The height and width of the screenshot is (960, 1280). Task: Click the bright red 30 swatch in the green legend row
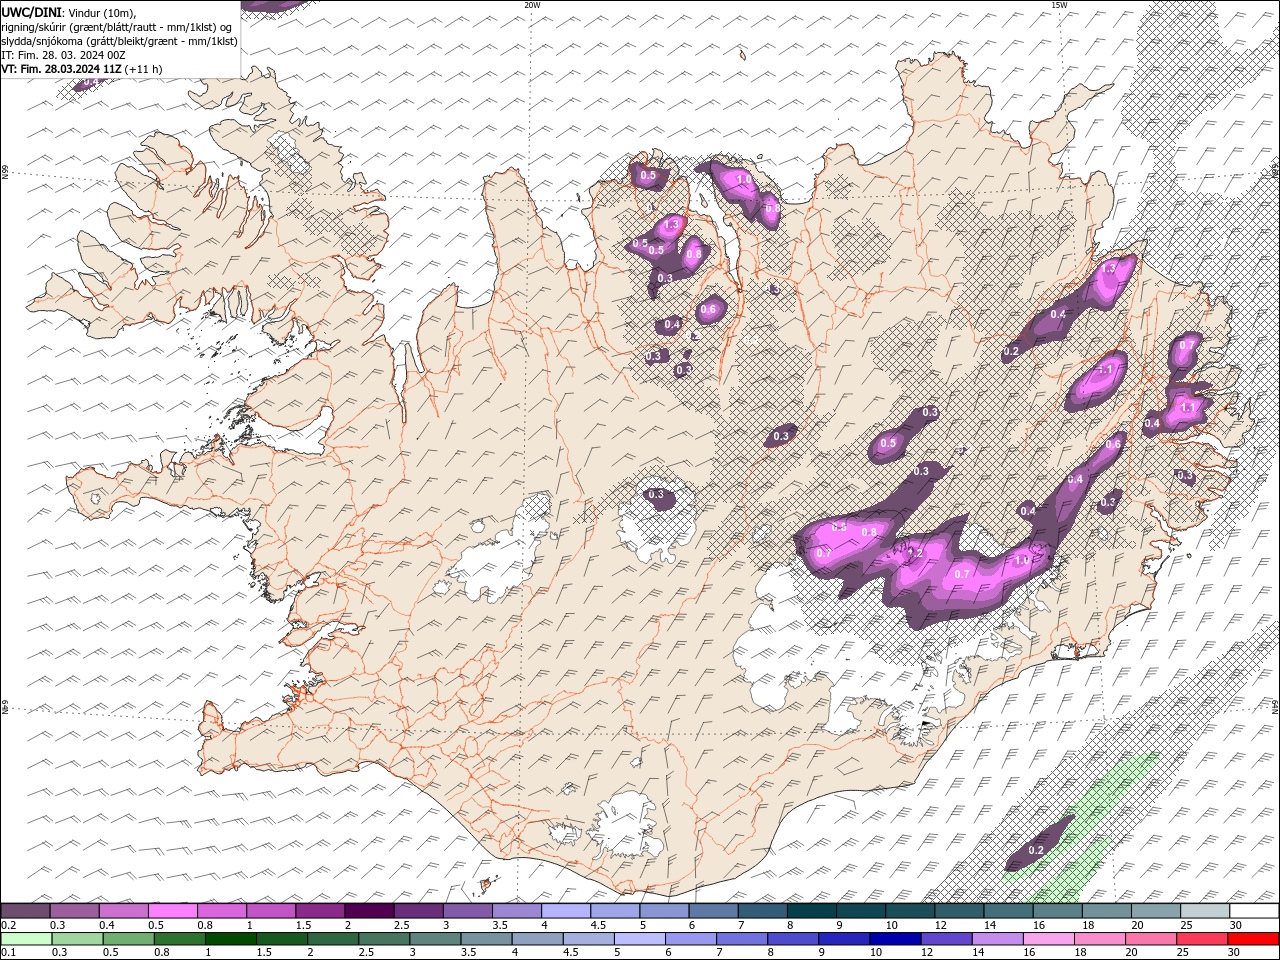click(x=1252, y=939)
